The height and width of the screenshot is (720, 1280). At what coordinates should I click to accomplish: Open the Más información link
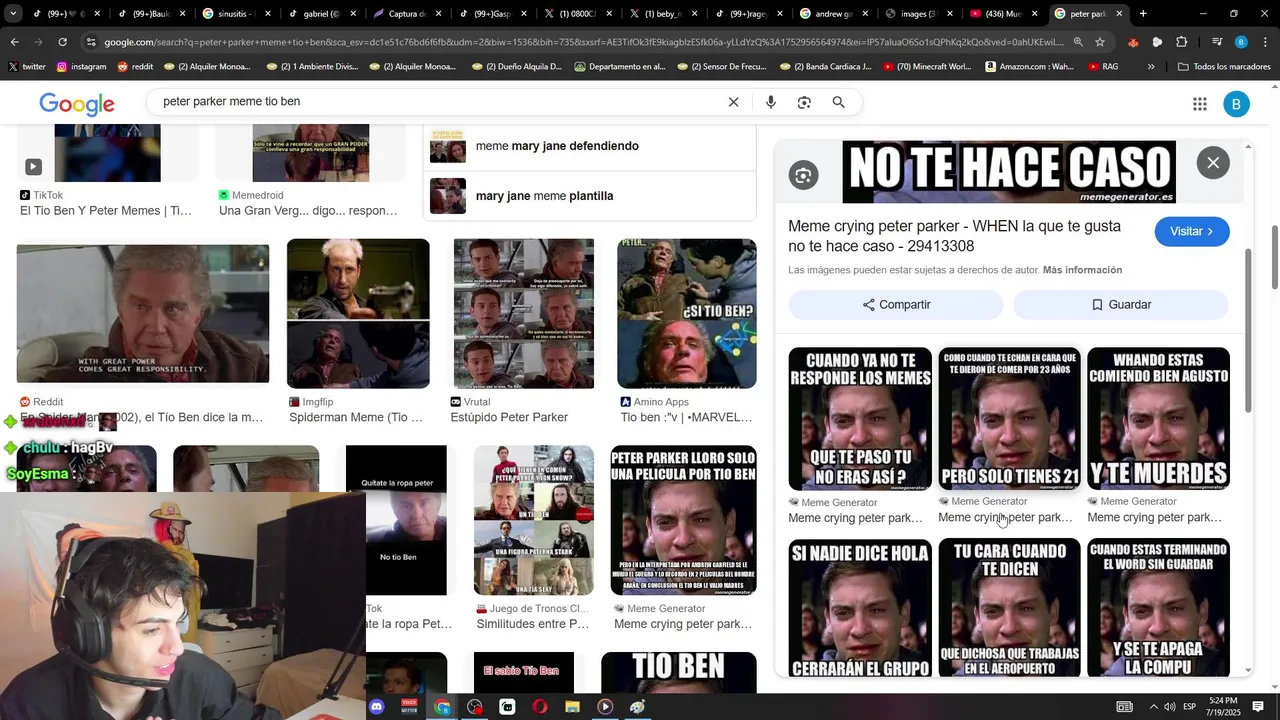click(x=1082, y=270)
